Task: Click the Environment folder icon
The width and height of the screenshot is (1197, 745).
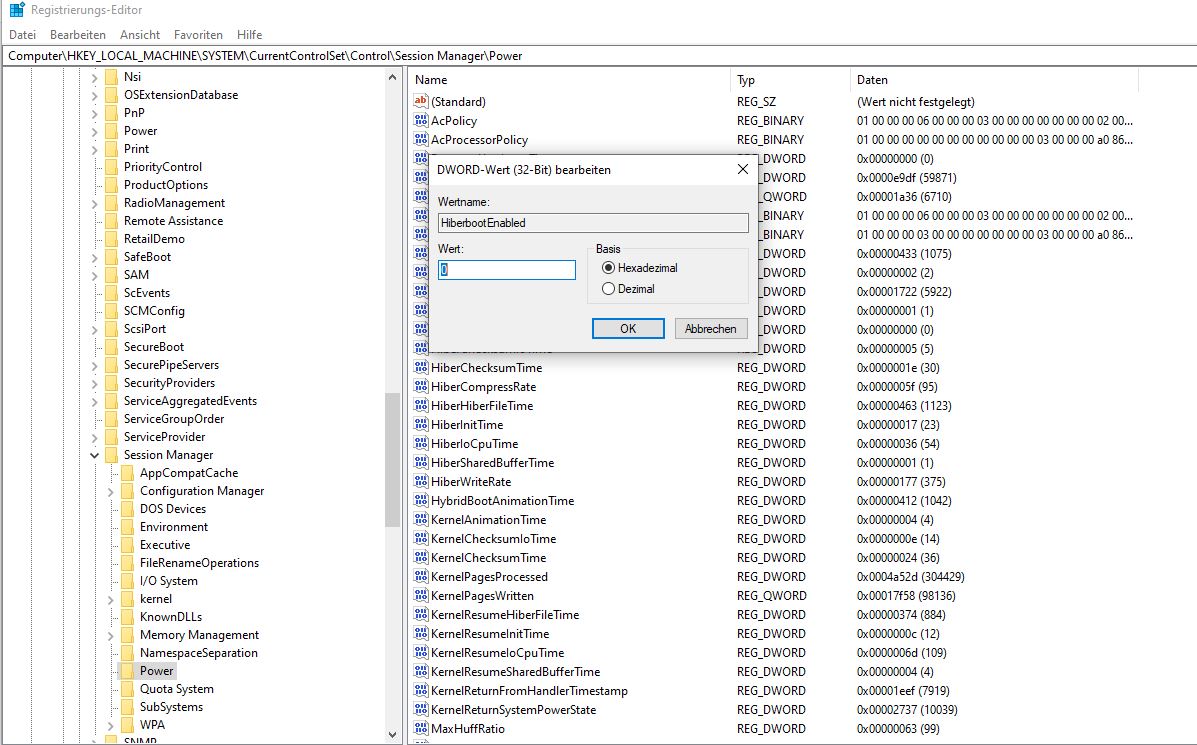Action: tap(127, 527)
